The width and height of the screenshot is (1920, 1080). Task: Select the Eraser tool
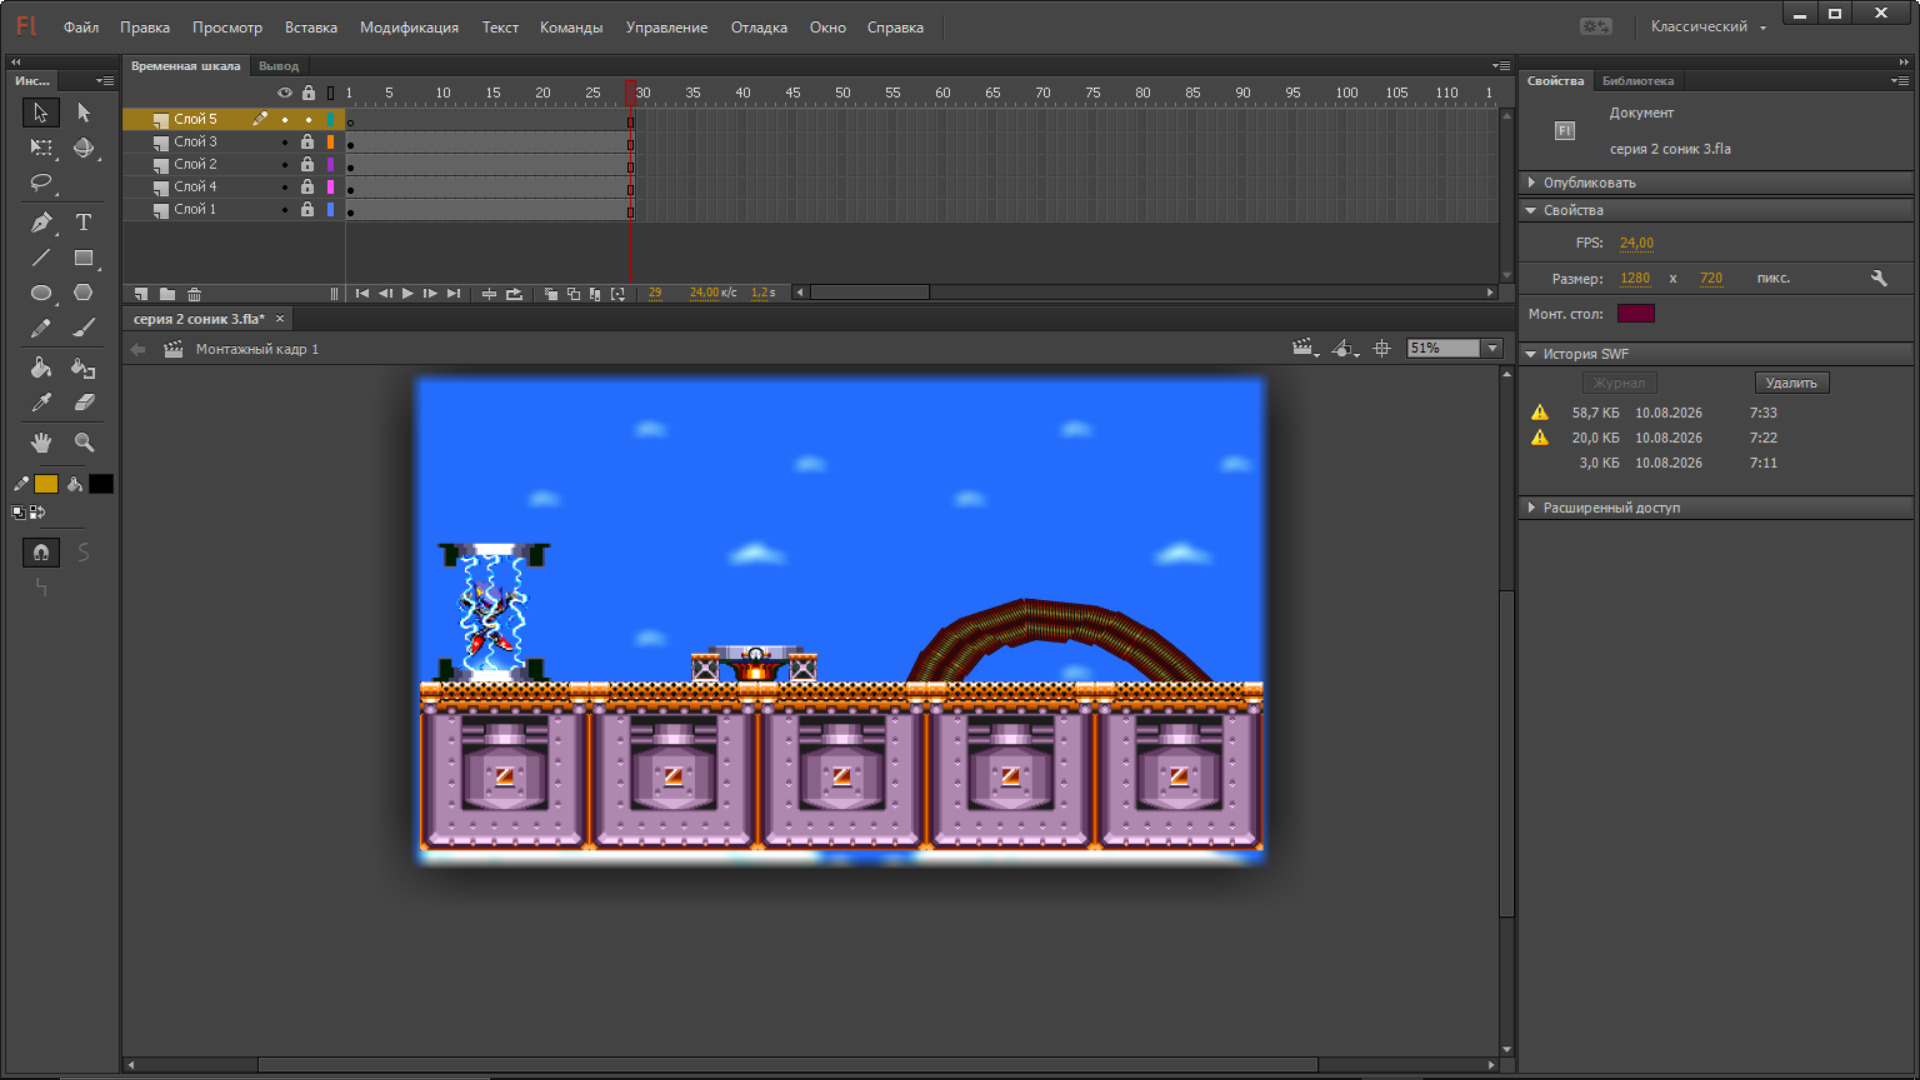click(84, 403)
